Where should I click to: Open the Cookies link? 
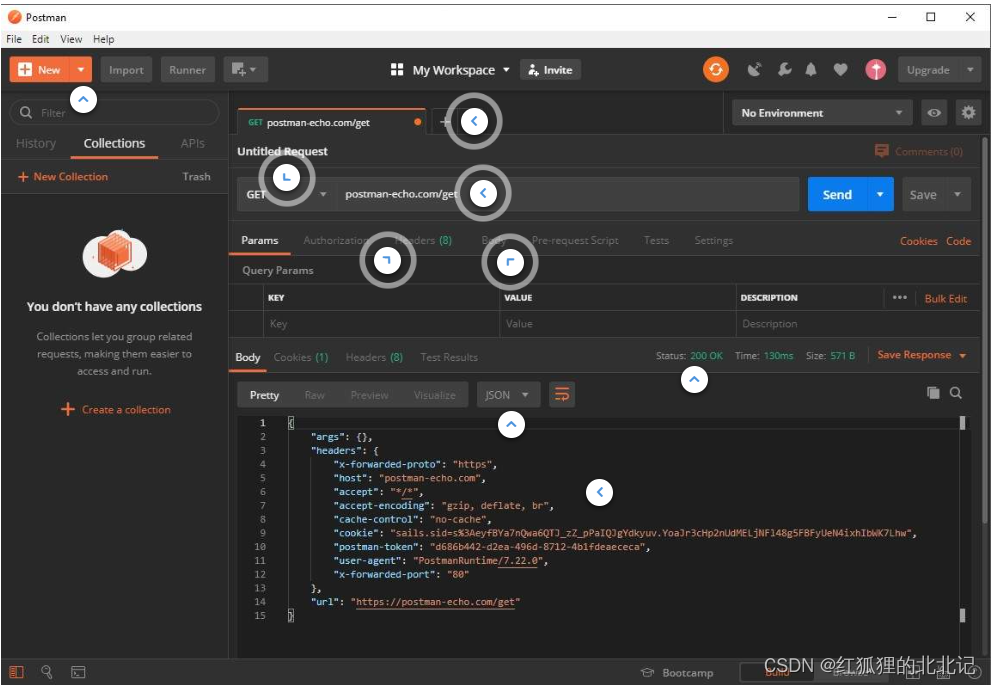(x=919, y=241)
